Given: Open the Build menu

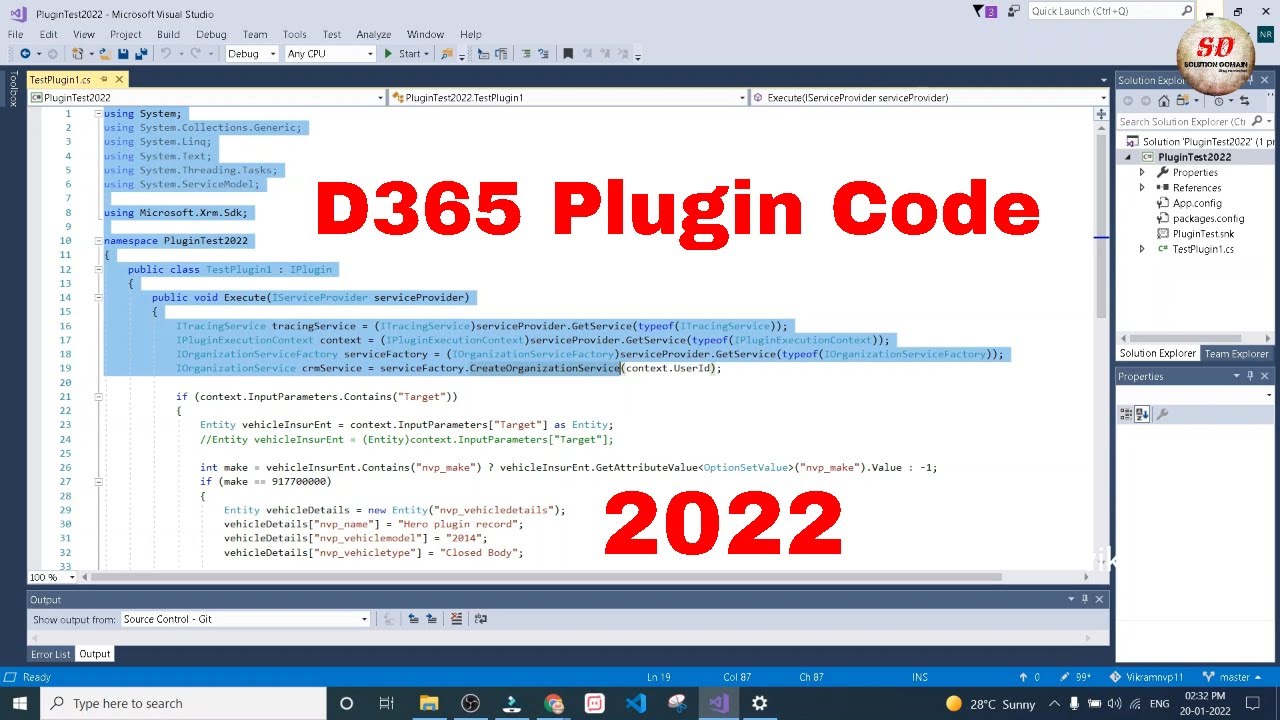Looking at the screenshot, I should click(x=168, y=34).
